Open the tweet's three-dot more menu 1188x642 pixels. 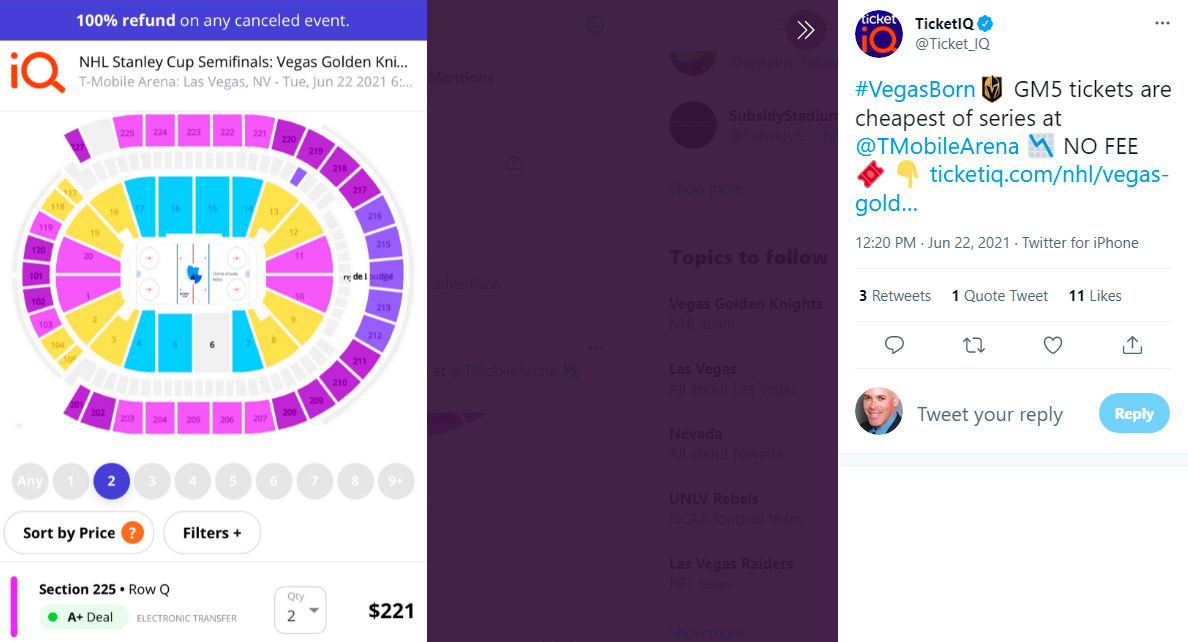1161,22
